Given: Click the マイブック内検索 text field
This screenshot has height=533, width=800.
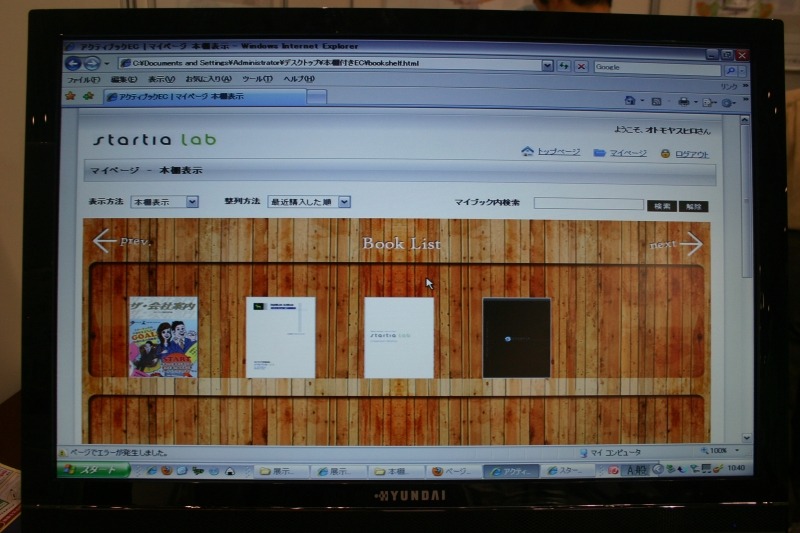Looking at the screenshot, I should point(588,204).
